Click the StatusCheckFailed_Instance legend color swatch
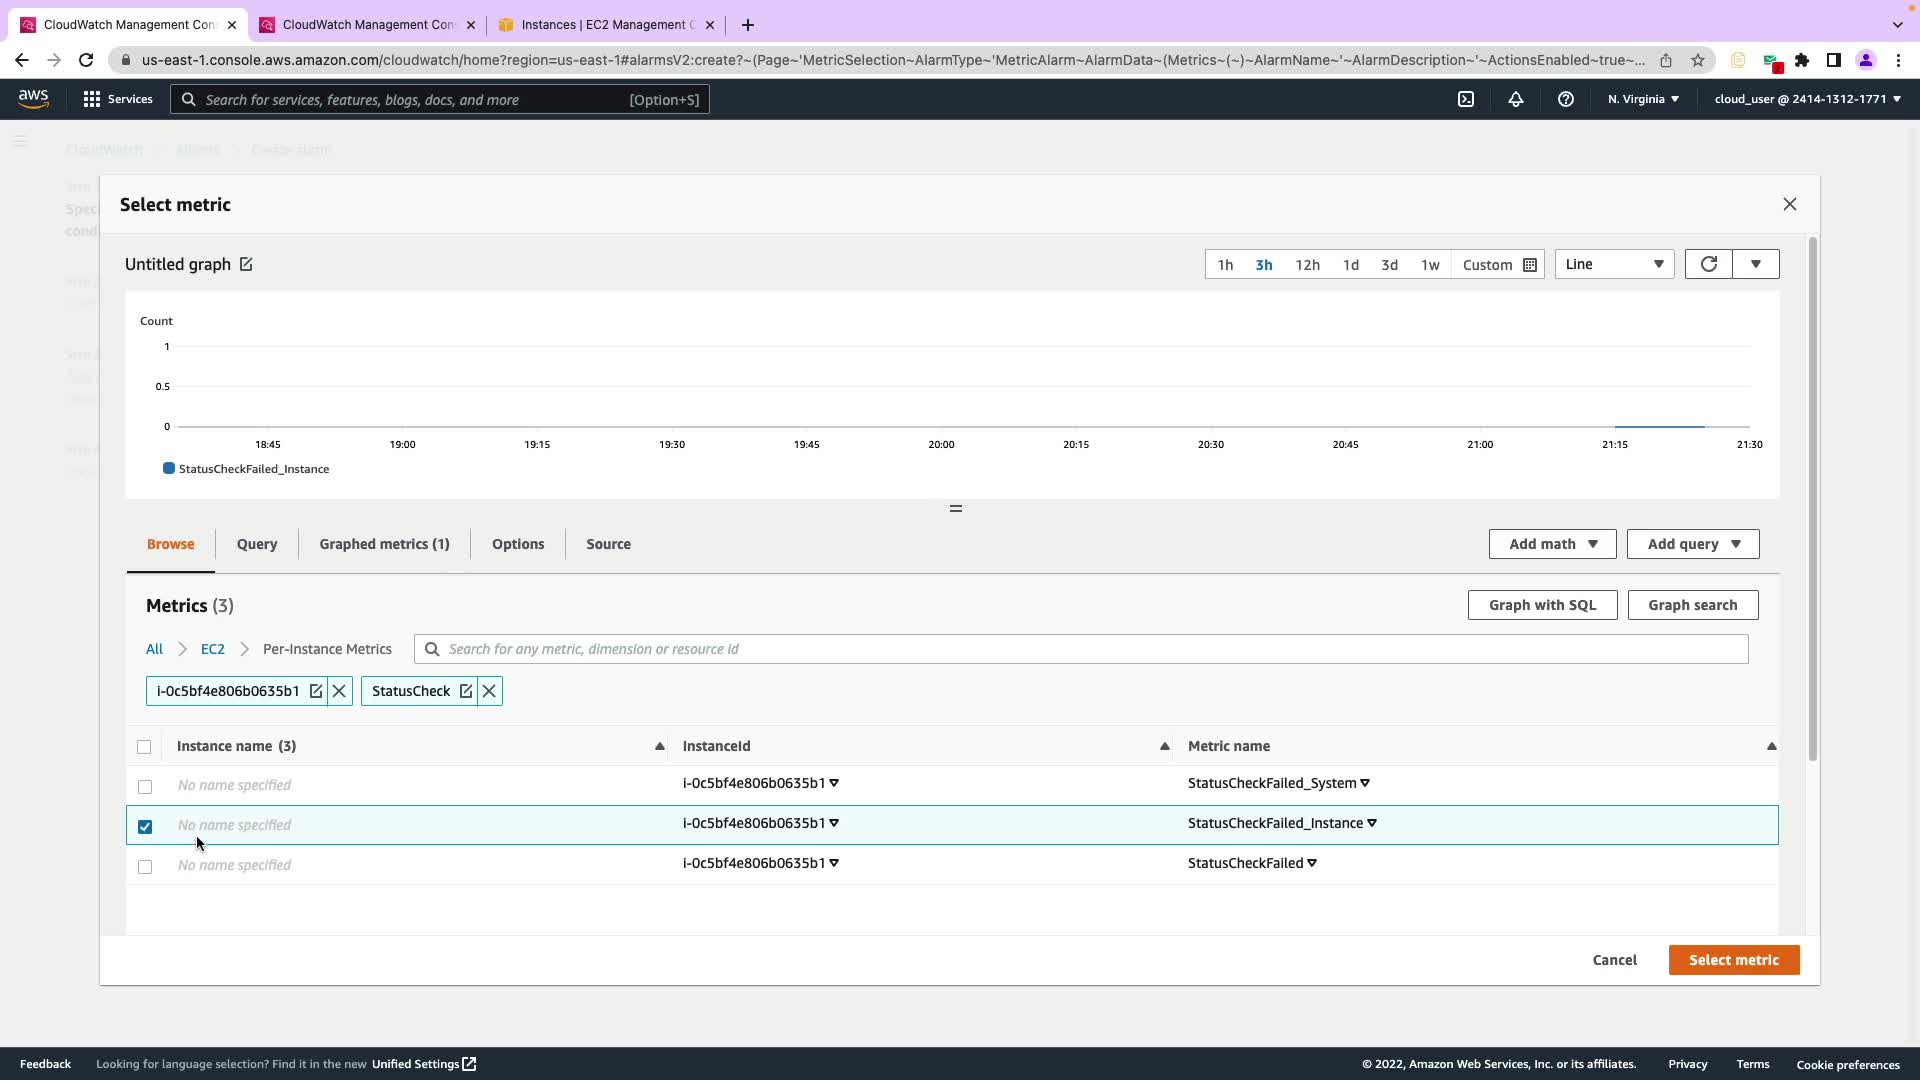The height and width of the screenshot is (1080, 1920). 169,468
